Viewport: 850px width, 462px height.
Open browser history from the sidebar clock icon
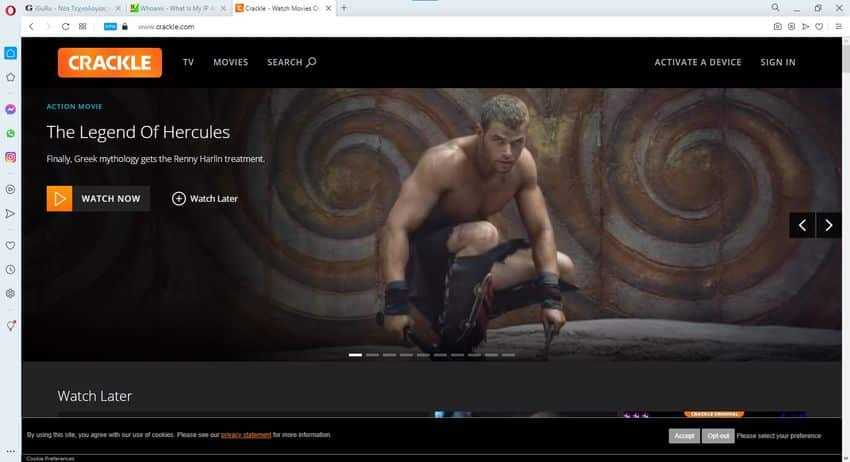click(x=10, y=270)
